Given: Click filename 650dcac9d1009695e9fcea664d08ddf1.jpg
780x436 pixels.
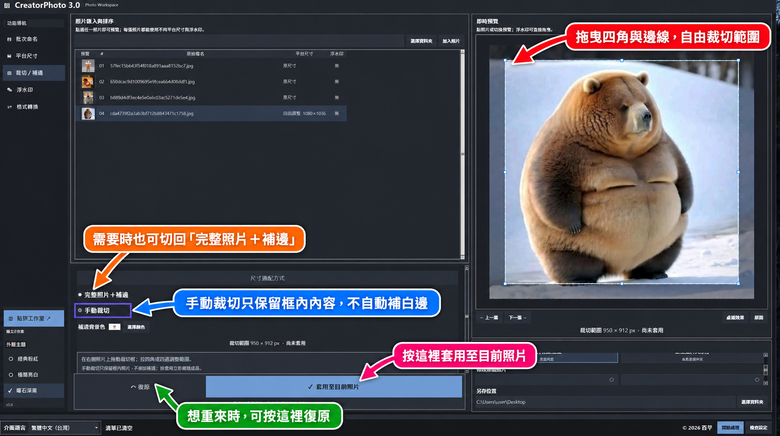Looking at the screenshot, I should [x=152, y=82].
